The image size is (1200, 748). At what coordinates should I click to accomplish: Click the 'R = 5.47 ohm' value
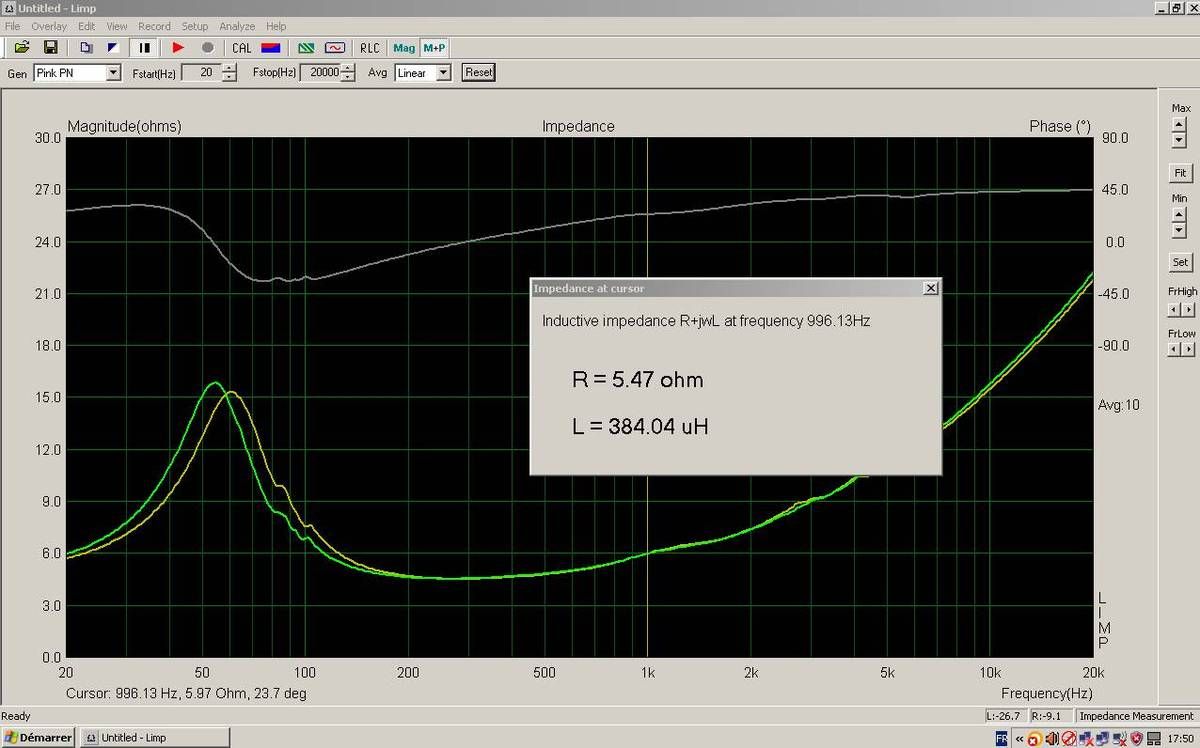[637, 380]
